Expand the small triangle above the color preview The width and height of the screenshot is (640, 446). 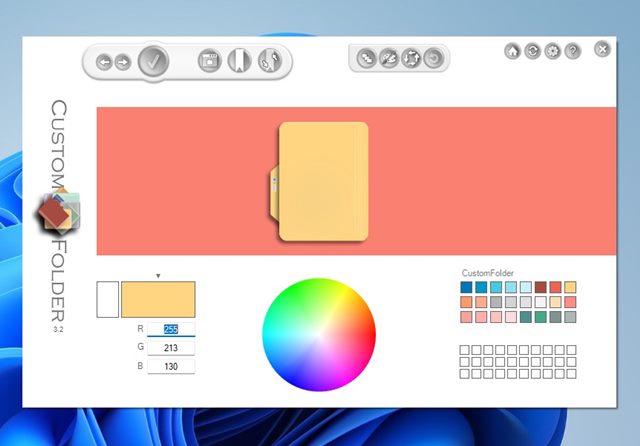158,276
